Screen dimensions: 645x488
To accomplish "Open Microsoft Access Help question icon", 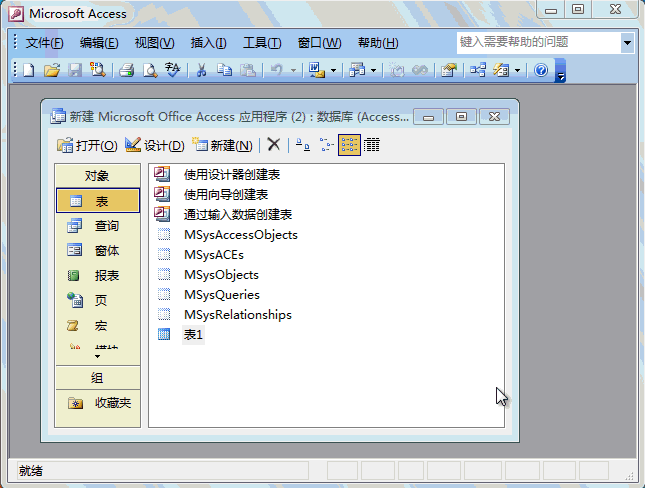I will (x=541, y=70).
